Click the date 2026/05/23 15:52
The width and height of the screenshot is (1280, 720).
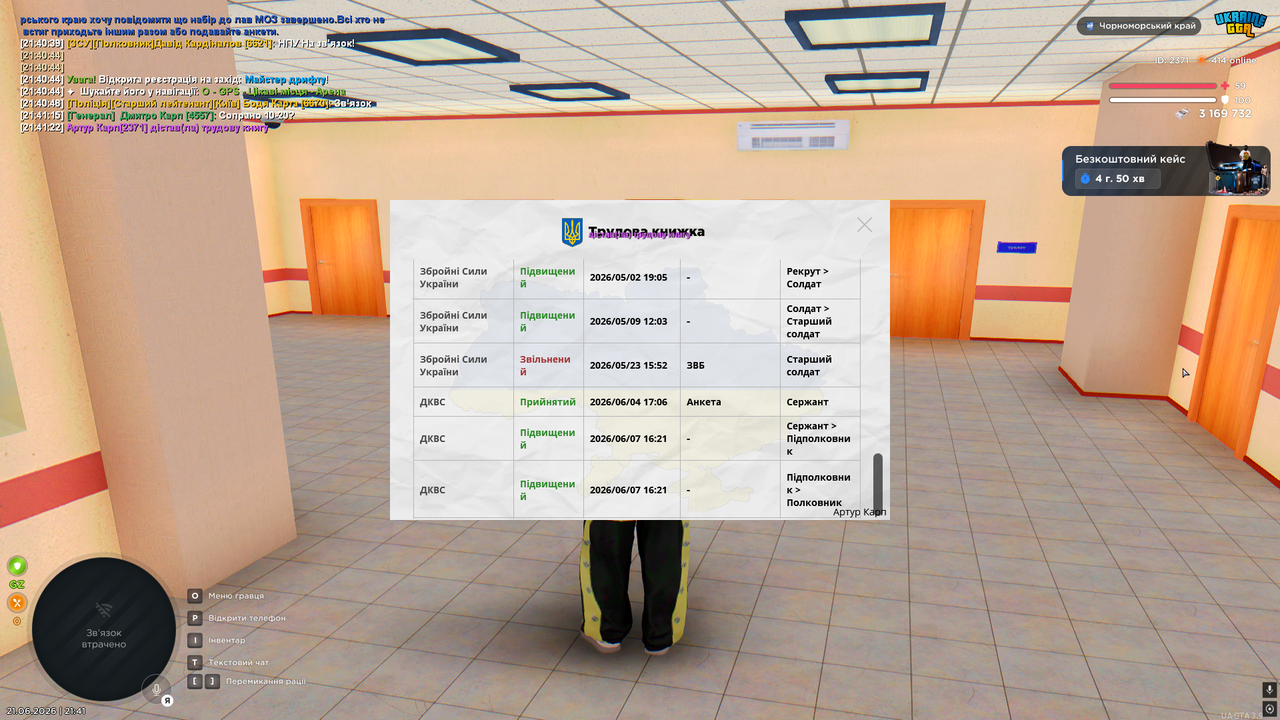[x=628, y=366]
